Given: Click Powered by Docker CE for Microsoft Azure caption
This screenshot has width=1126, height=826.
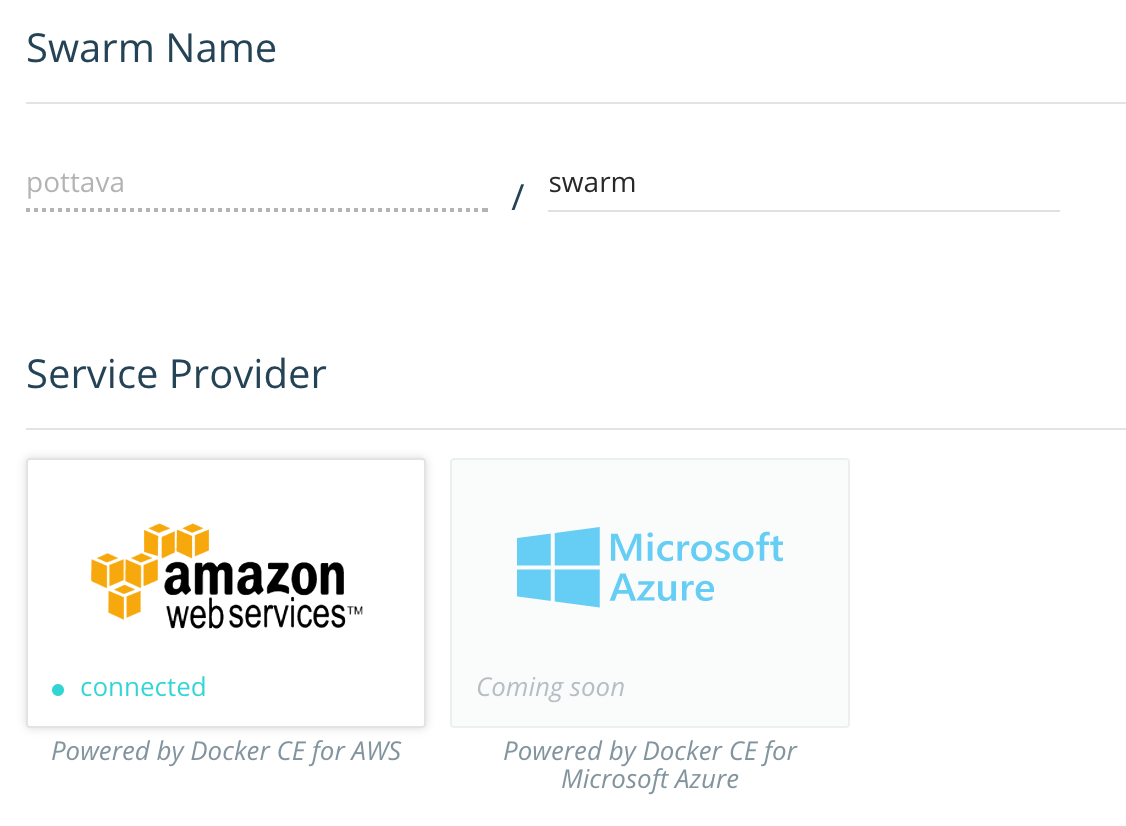Looking at the screenshot, I should [650, 765].
